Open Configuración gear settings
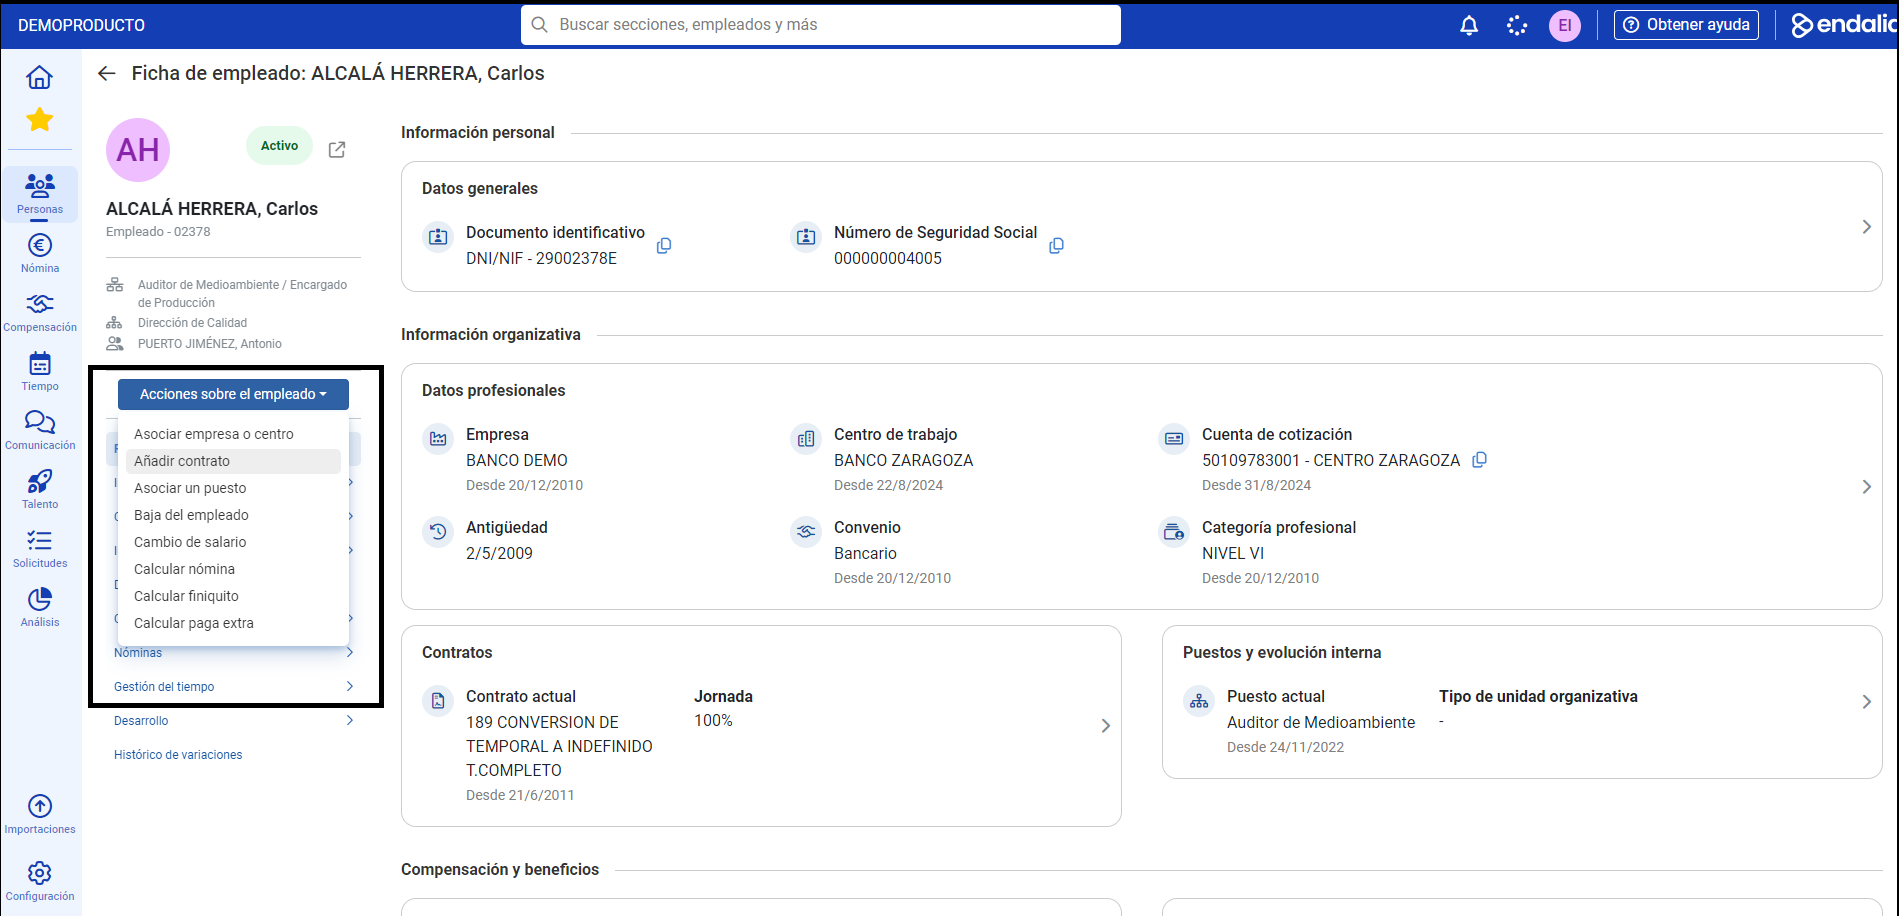The image size is (1899, 916). (x=40, y=881)
